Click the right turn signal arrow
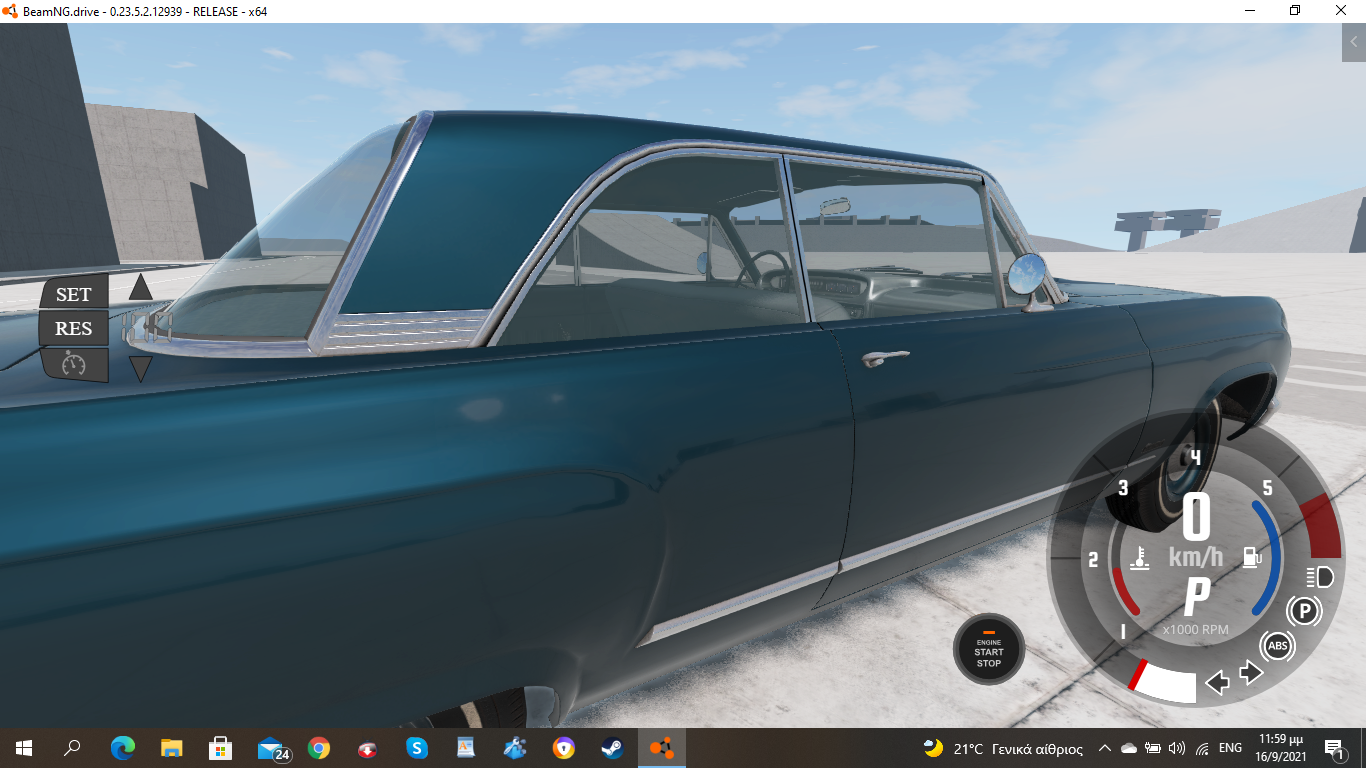The image size is (1366, 768). tap(1252, 673)
